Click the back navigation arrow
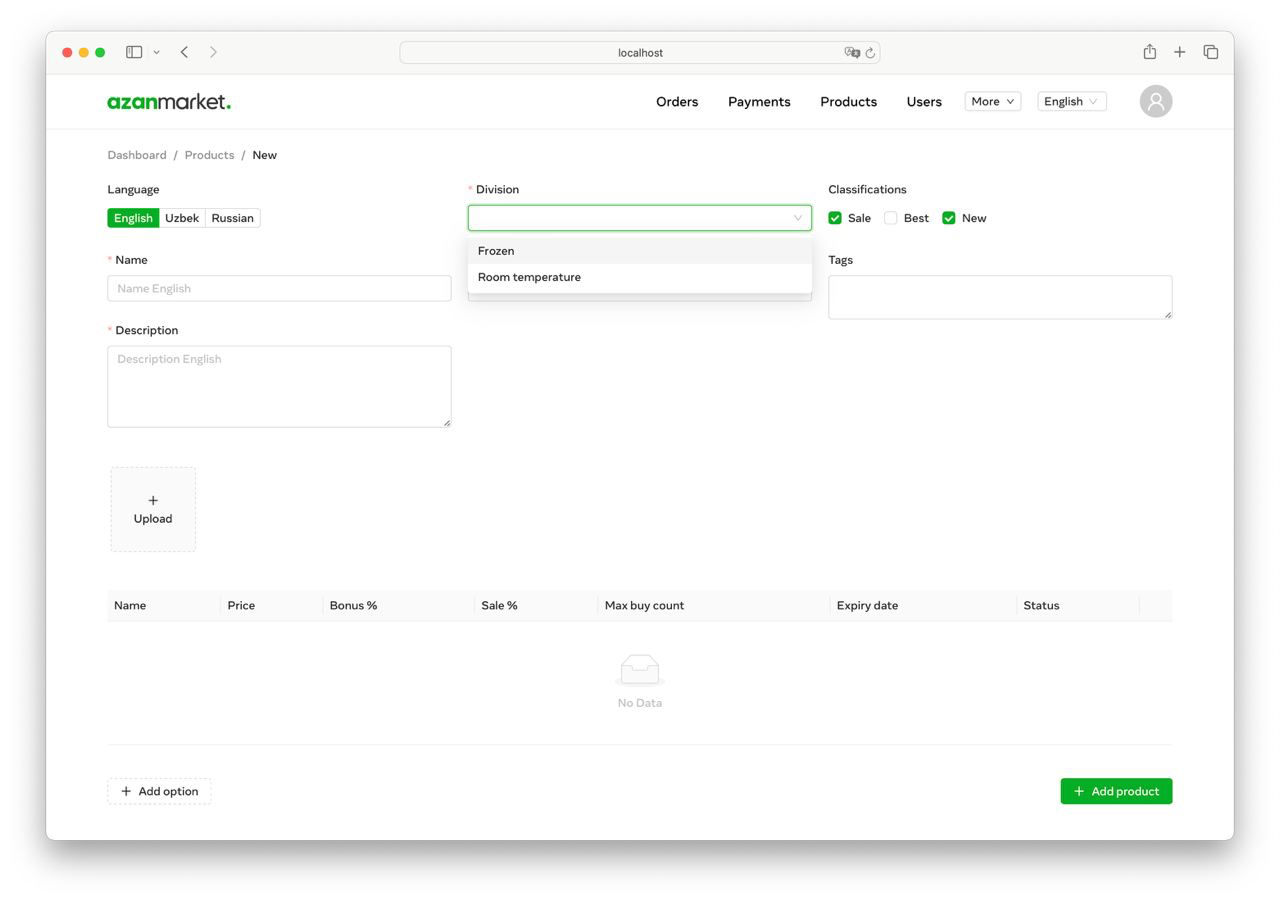 [x=184, y=51]
